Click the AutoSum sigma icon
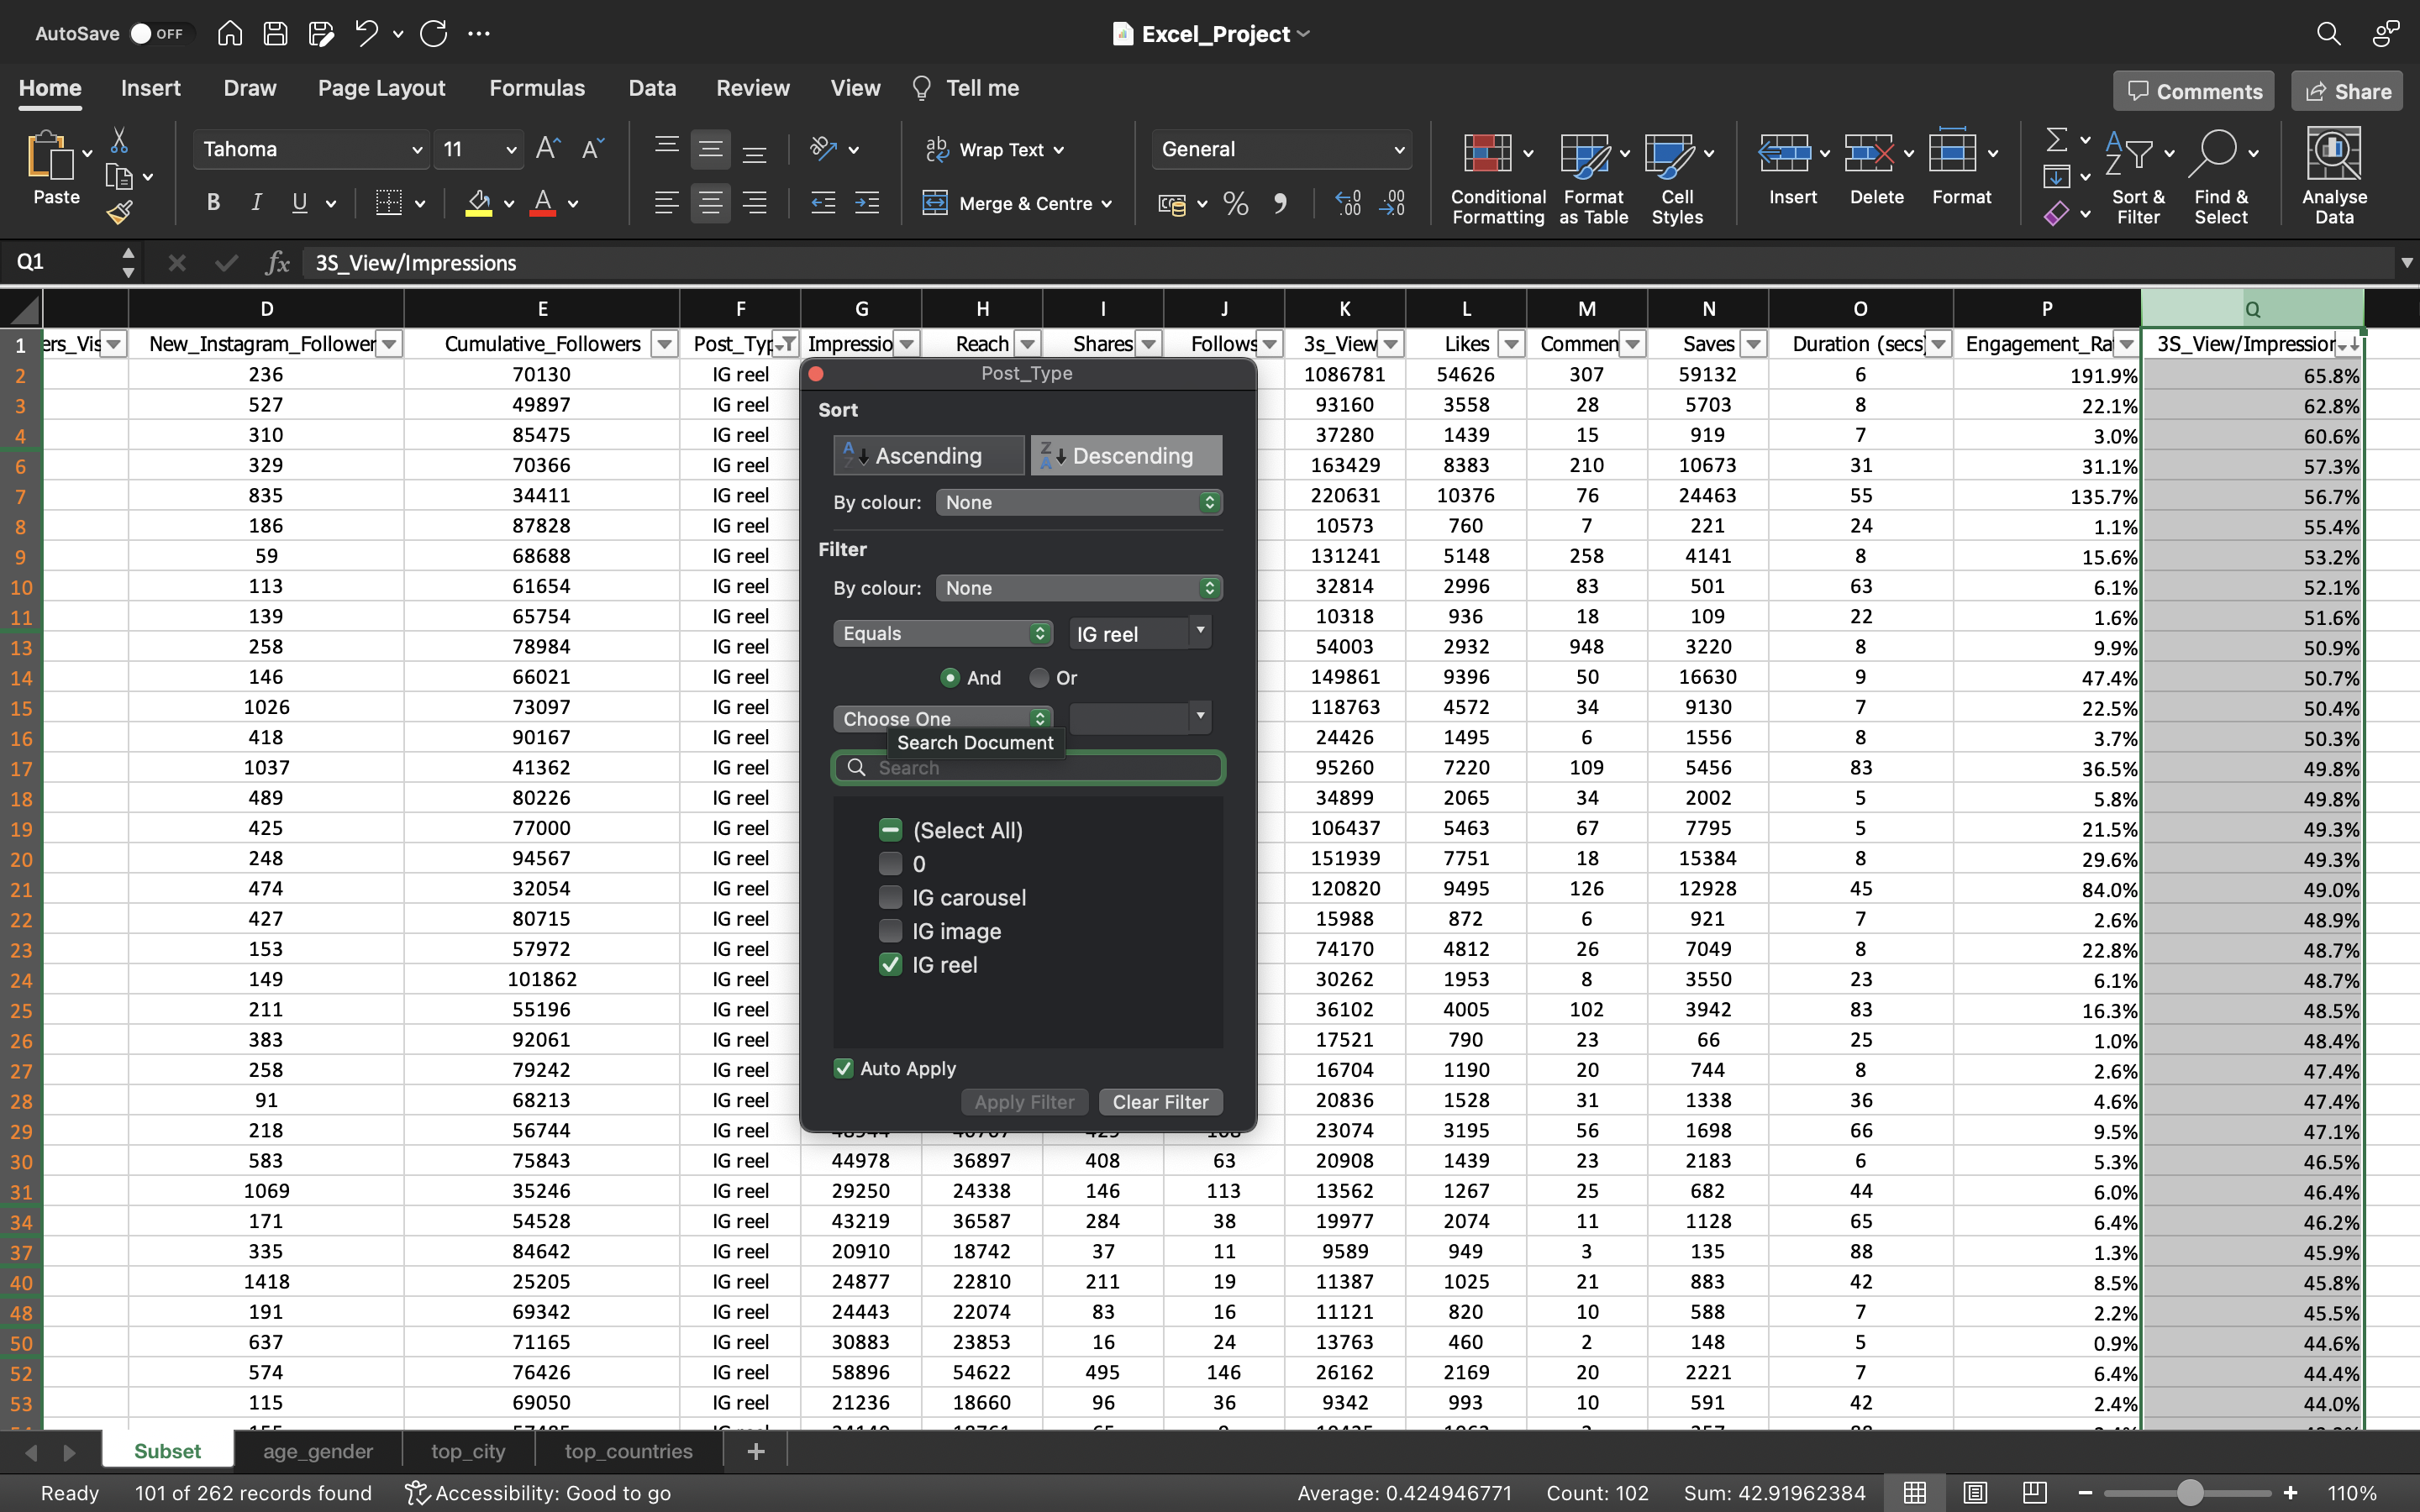 pos(2057,139)
